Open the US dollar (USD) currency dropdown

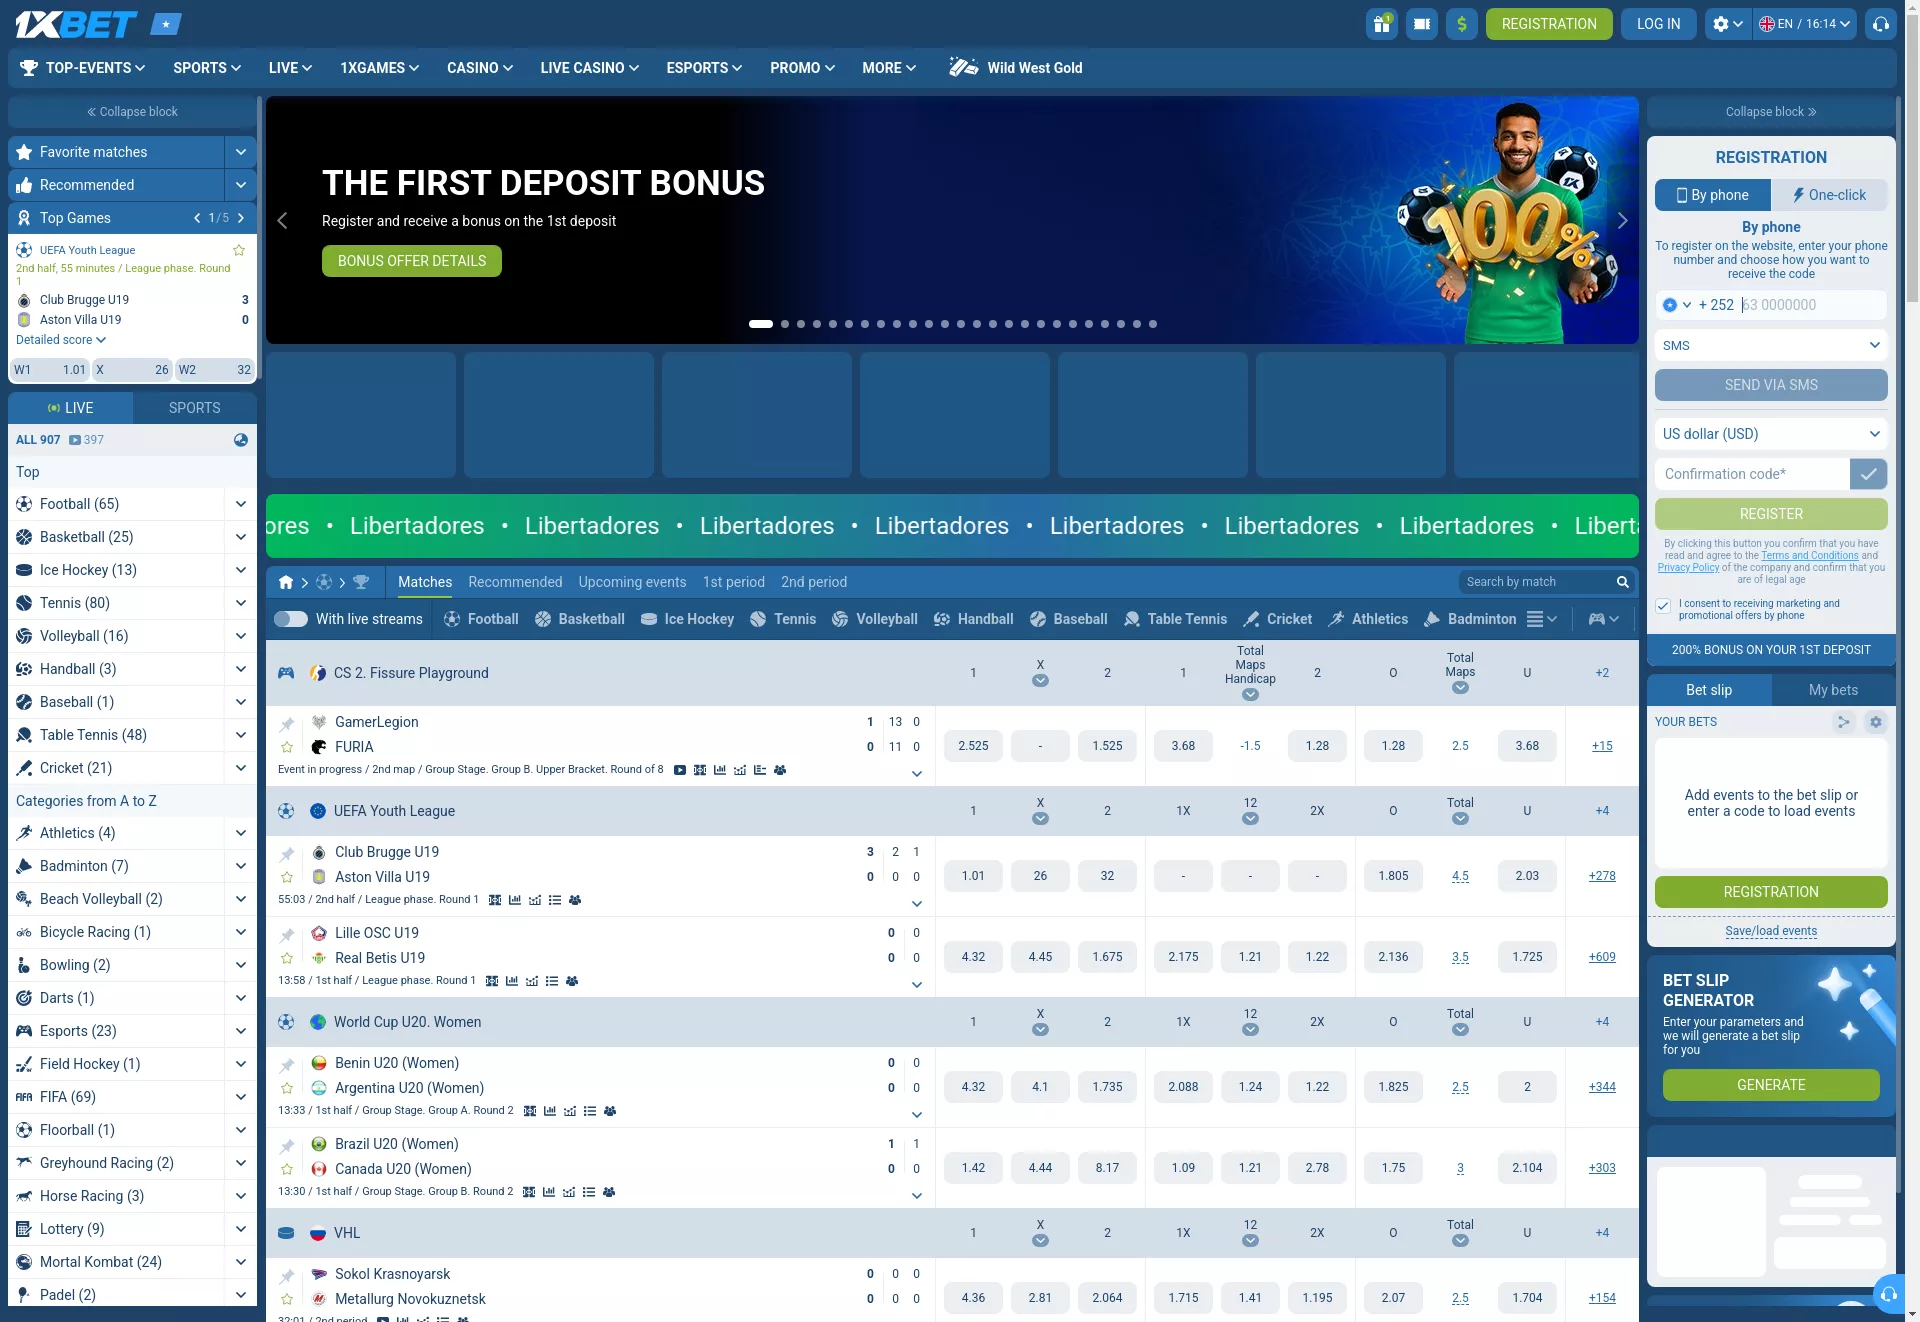click(x=1770, y=434)
